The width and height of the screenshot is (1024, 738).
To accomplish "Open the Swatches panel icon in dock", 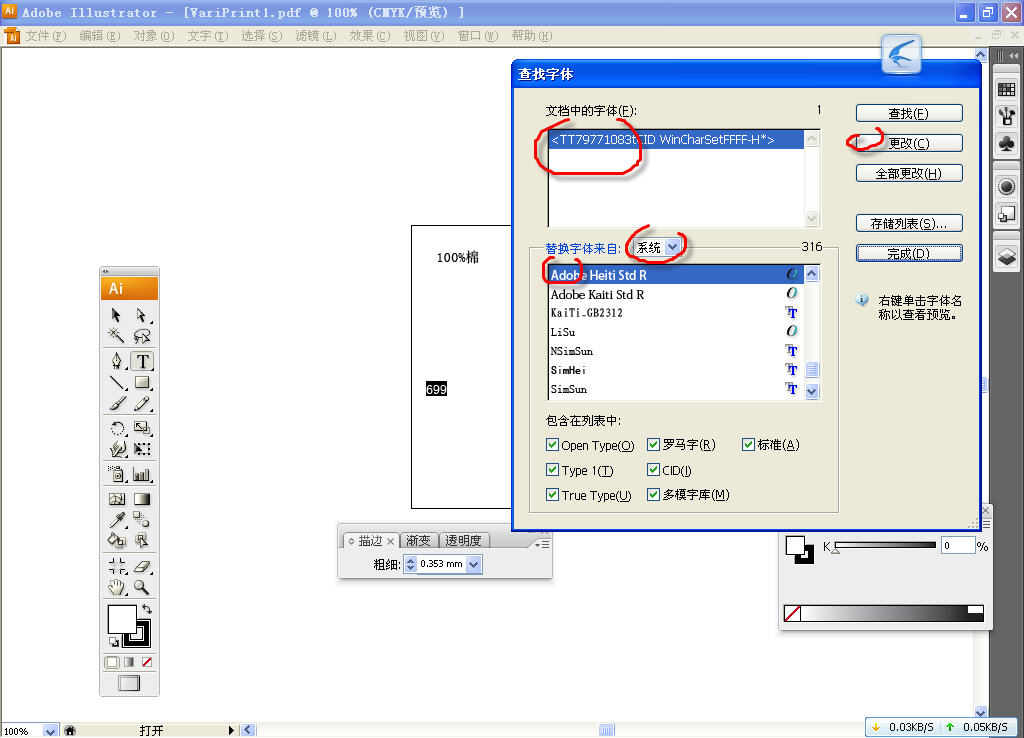I will pos(1006,89).
